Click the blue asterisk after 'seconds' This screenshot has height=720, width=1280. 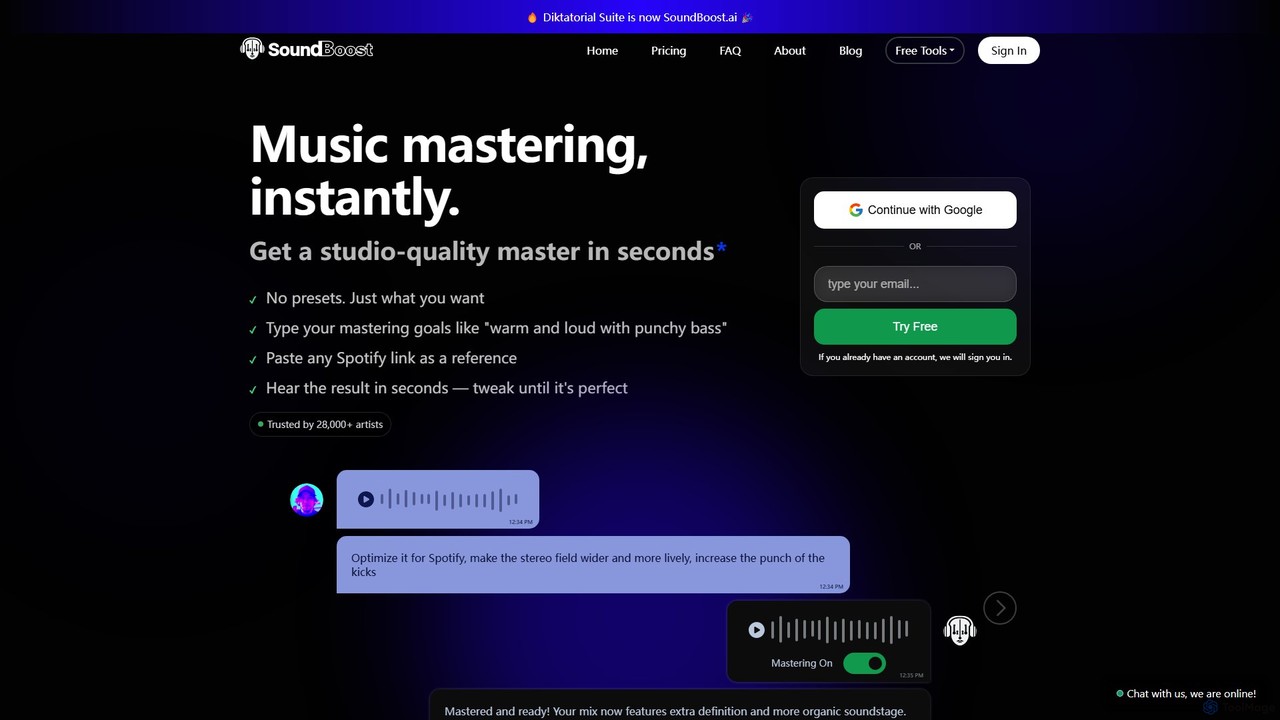721,248
